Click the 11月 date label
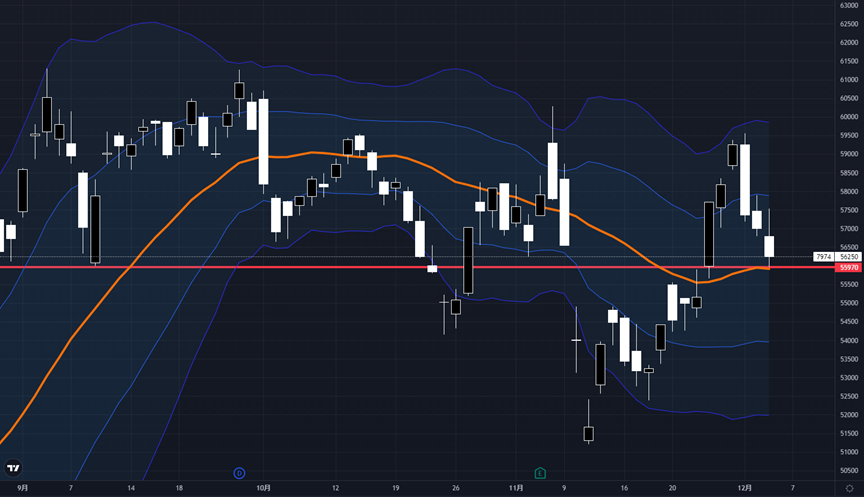Viewport: 864px width, 497px height. (516, 488)
